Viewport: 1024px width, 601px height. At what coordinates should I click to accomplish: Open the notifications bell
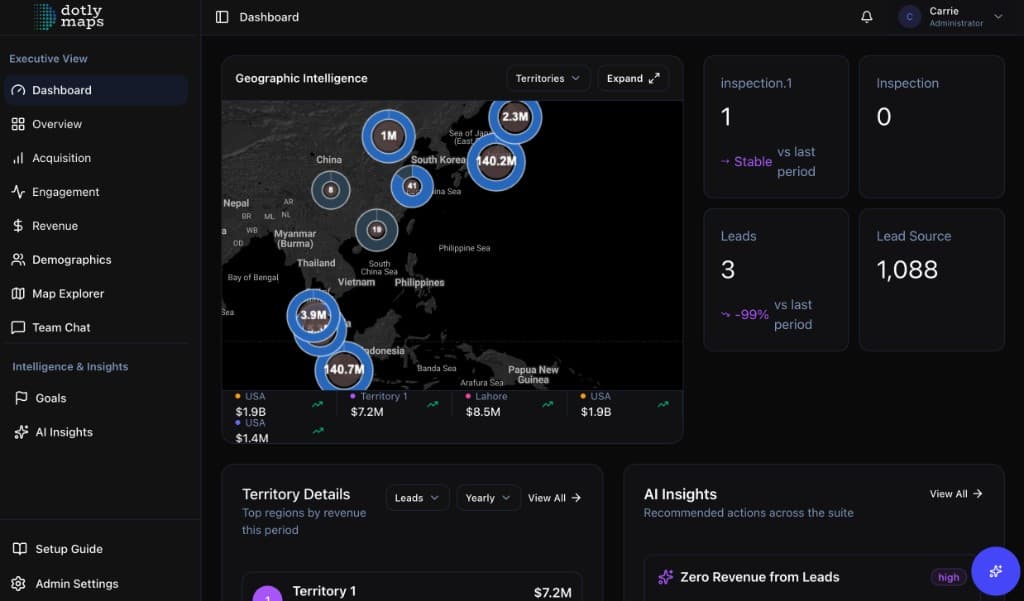(x=867, y=17)
